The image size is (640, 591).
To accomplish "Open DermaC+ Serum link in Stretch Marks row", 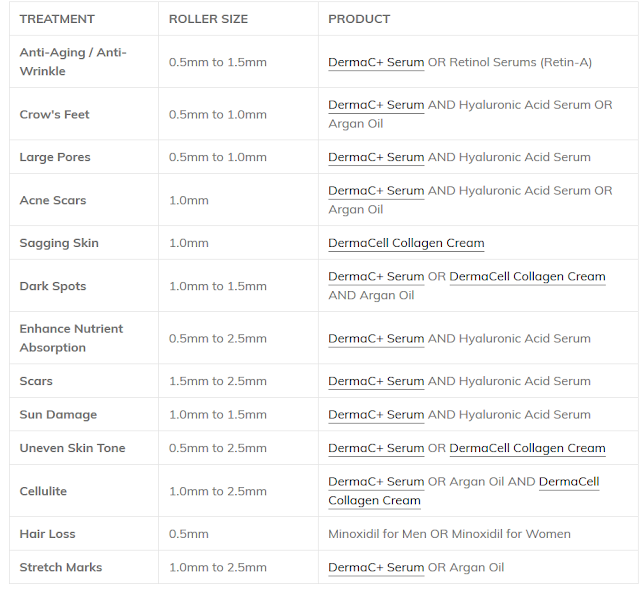I will pos(376,567).
